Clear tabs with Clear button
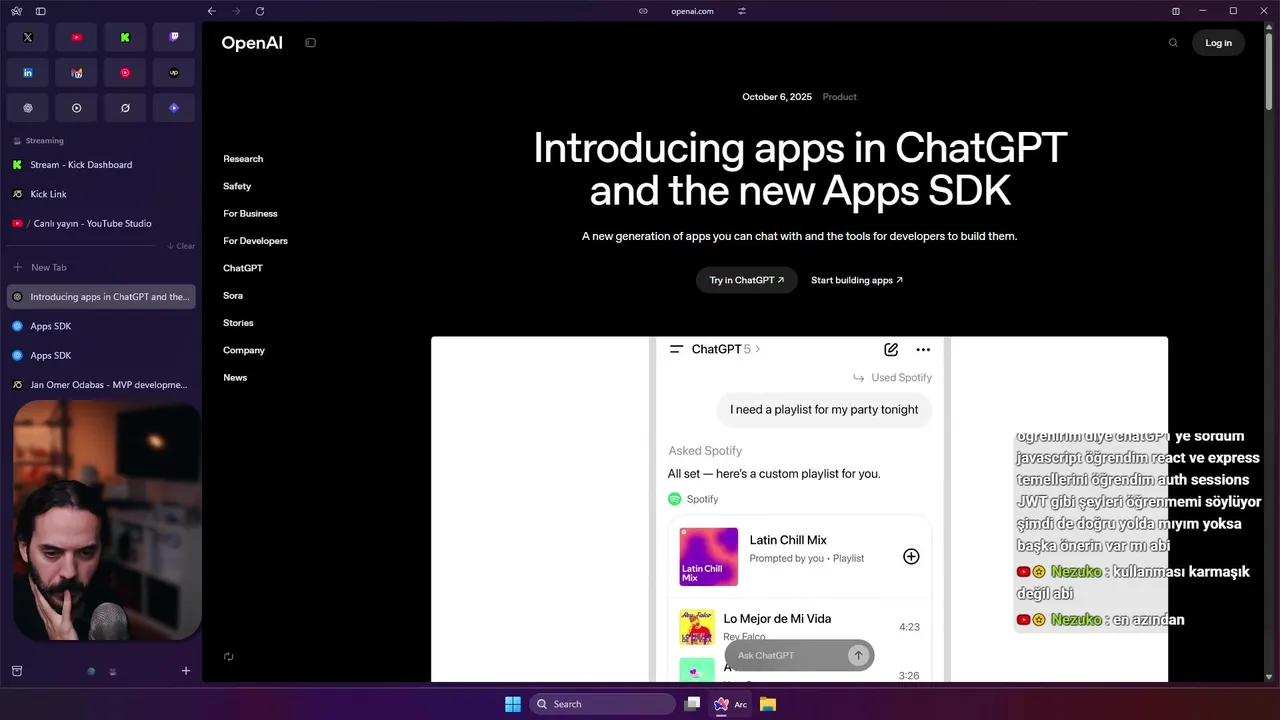1280x720 pixels. pyautogui.click(x=181, y=246)
